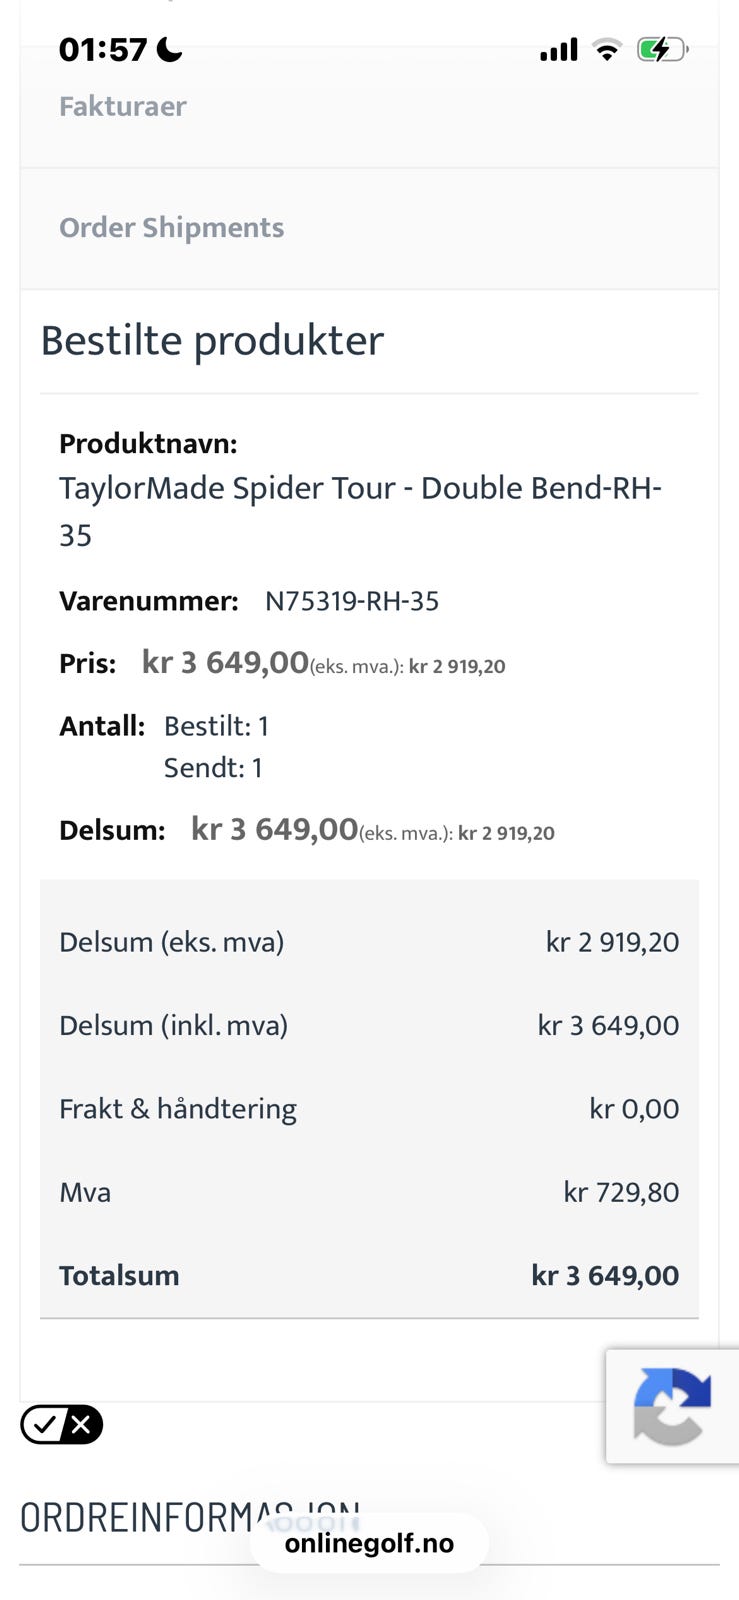Tap the onlinegolf.no address pill

point(369,1543)
